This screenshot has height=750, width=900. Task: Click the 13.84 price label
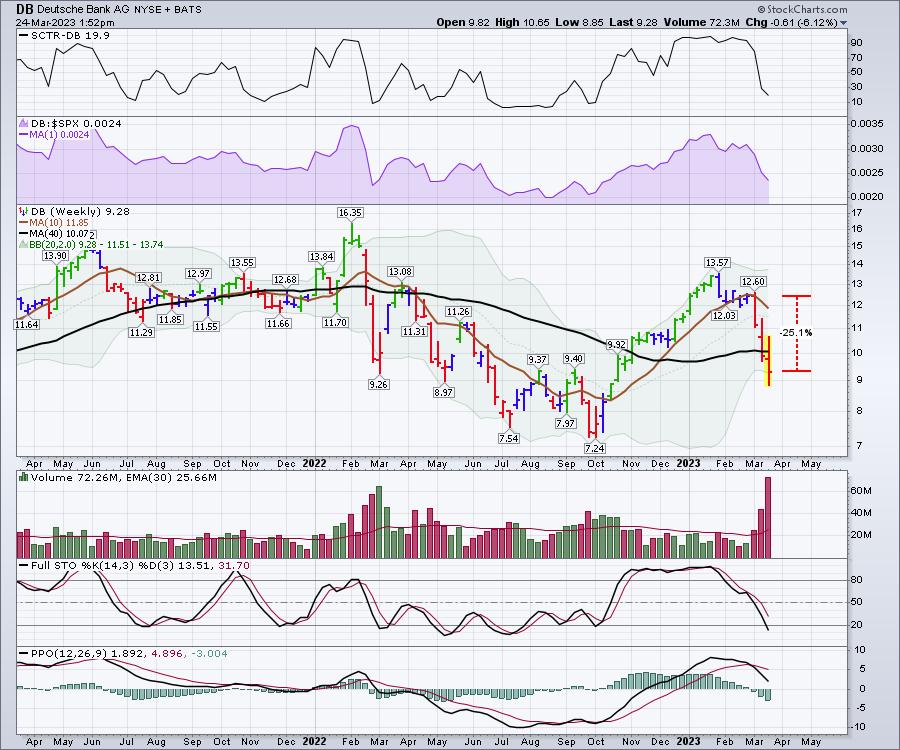pyautogui.click(x=321, y=257)
